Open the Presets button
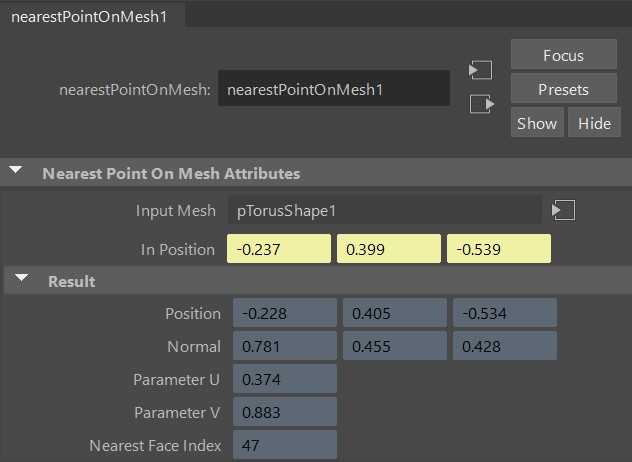Viewport: 632px width, 462px height. (x=563, y=89)
